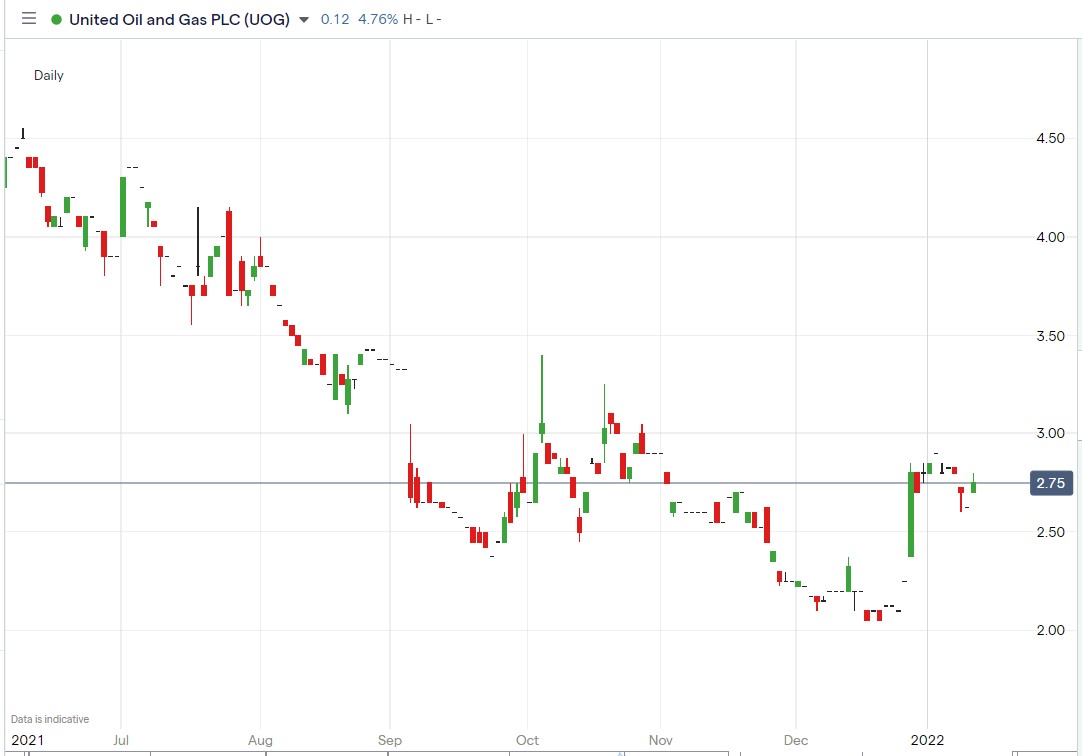Open the hamburger menu
1082x756 pixels.
28,18
